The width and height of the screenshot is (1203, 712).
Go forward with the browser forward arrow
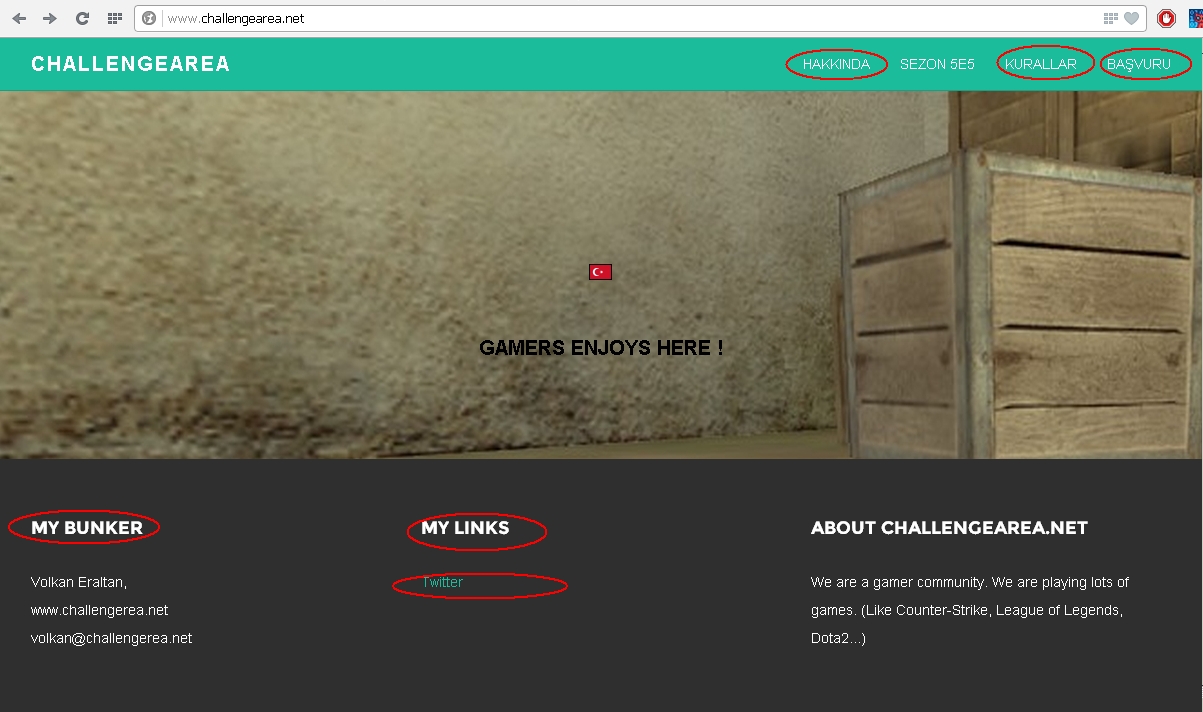[x=50, y=18]
